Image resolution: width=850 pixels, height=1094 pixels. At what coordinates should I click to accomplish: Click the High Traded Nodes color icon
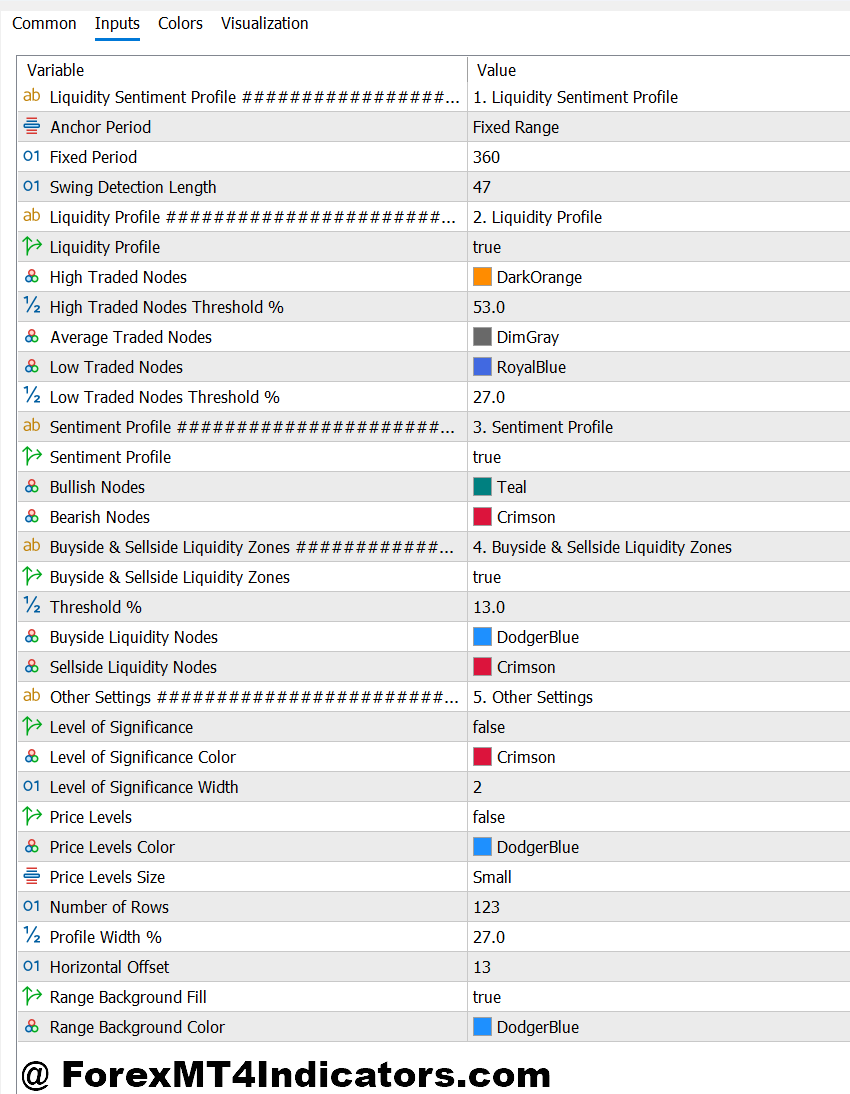pos(32,276)
